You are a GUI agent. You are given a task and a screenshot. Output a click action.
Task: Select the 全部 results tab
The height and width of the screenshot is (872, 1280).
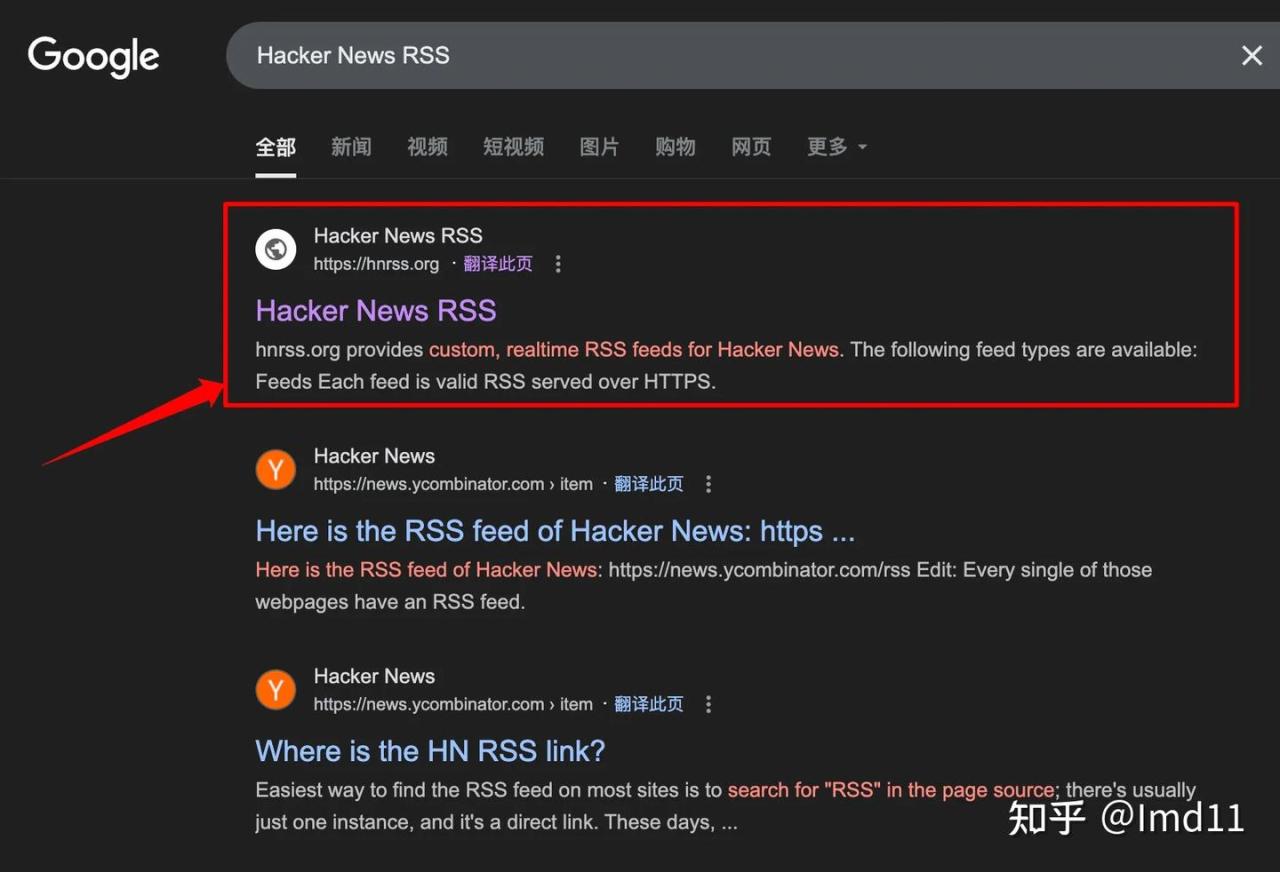pos(275,147)
